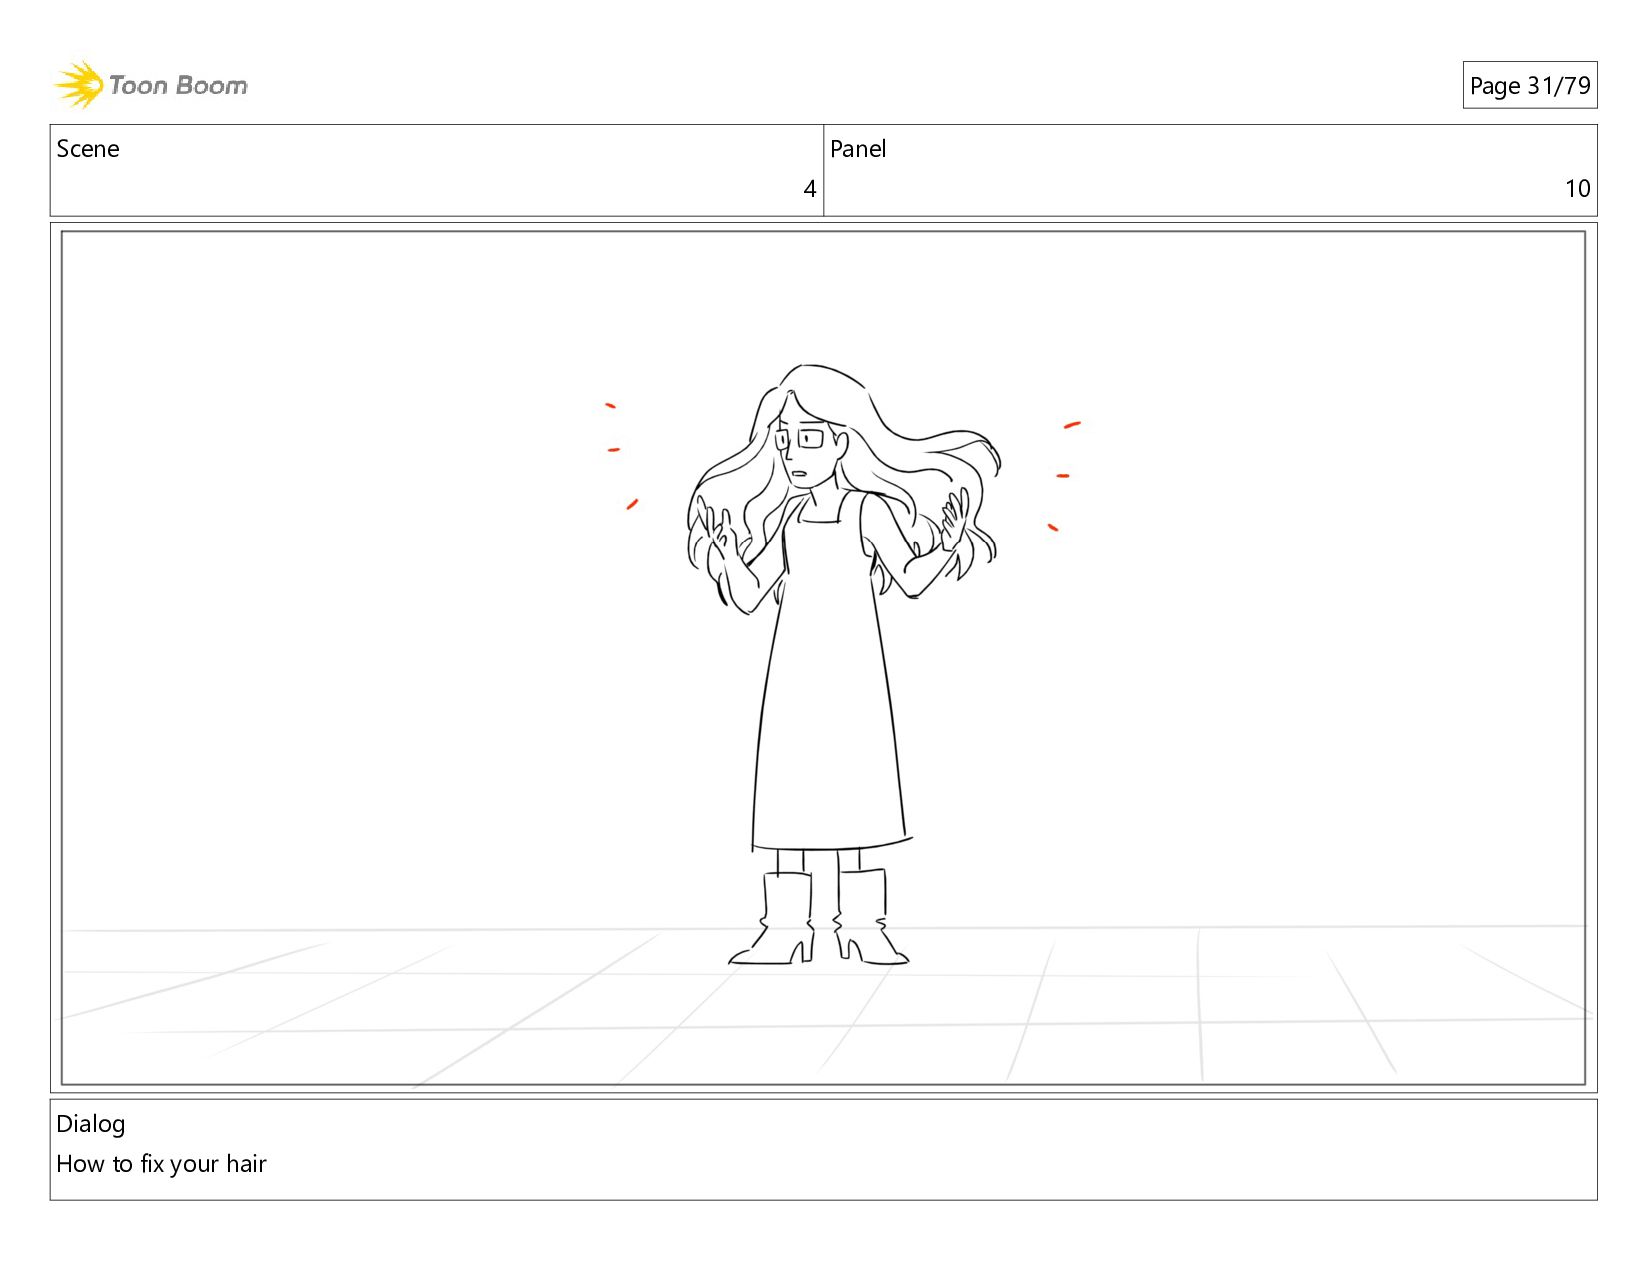Click the panel number '10'

click(1577, 189)
